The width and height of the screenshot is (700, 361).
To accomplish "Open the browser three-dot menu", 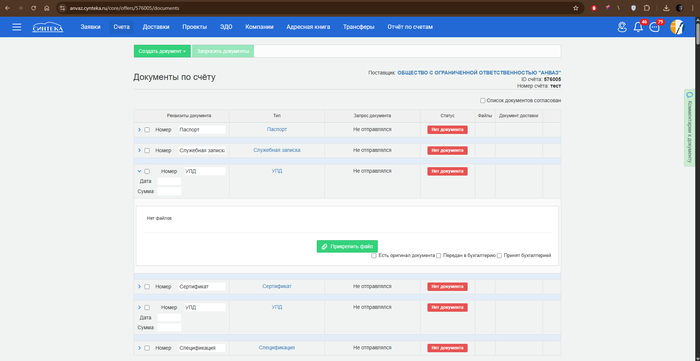I will [693, 8].
